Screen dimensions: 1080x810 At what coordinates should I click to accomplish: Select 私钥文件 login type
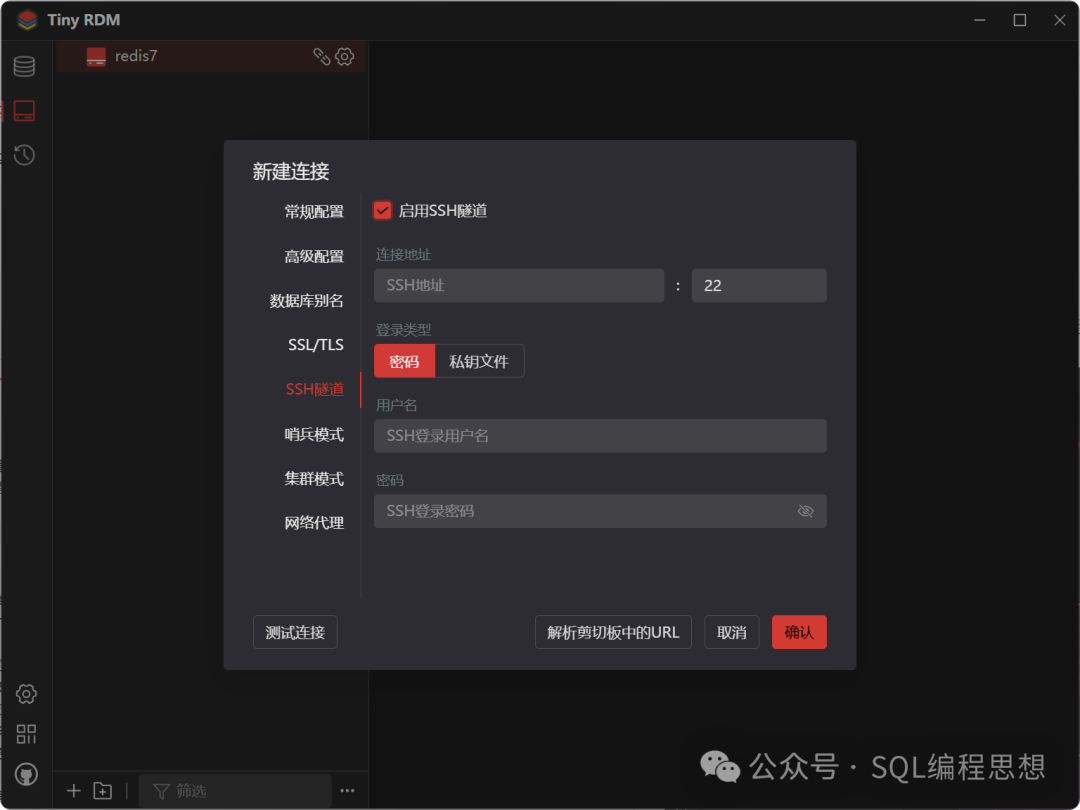479,361
